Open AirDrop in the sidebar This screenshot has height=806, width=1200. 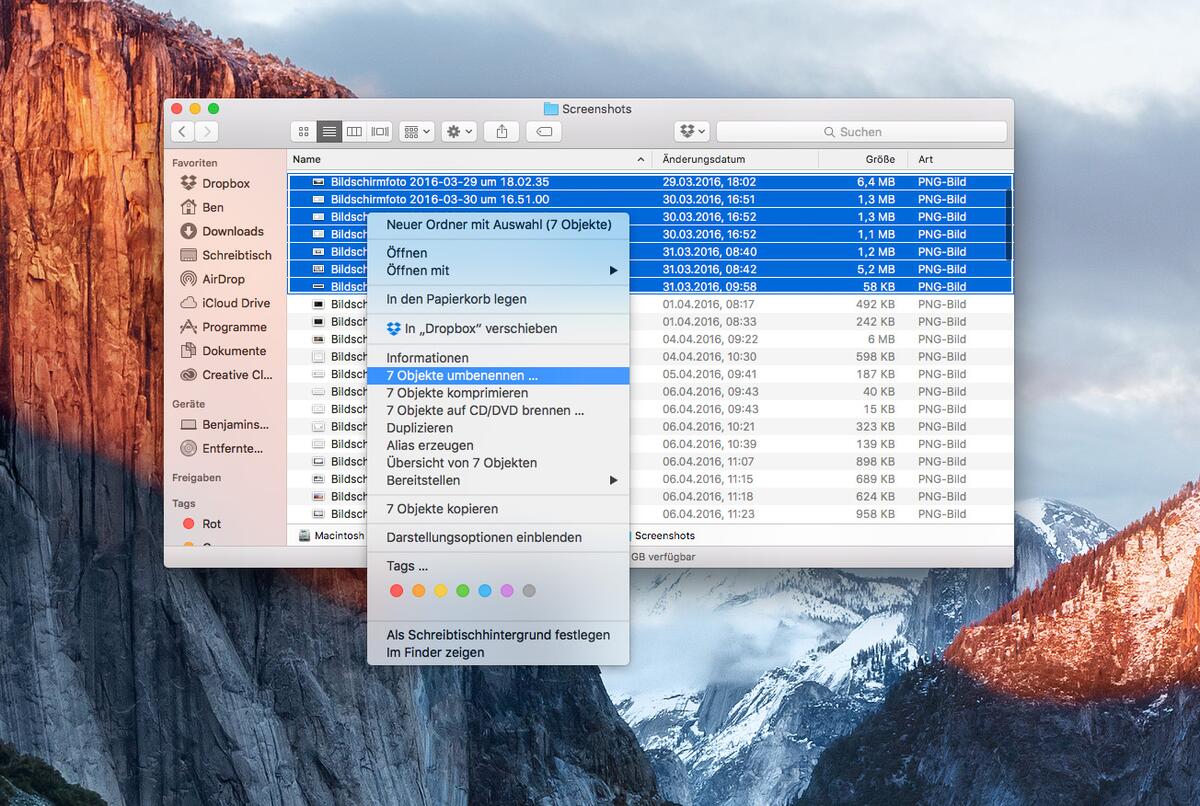(222, 279)
